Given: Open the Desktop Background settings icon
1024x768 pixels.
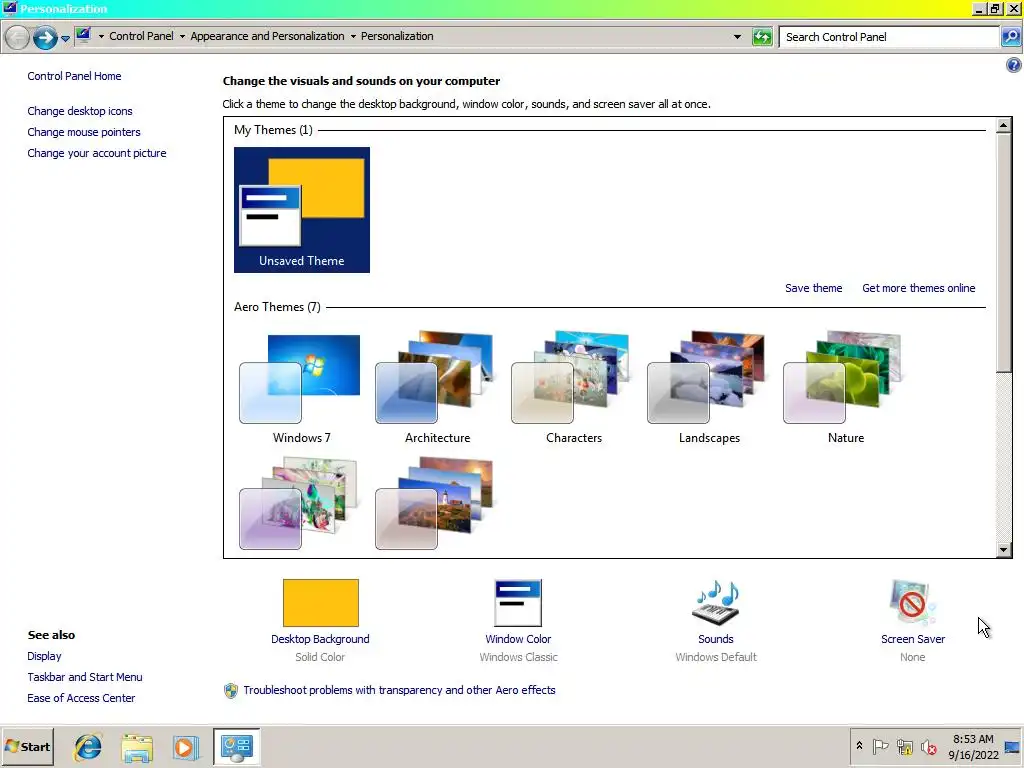Looking at the screenshot, I should [x=321, y=602].
